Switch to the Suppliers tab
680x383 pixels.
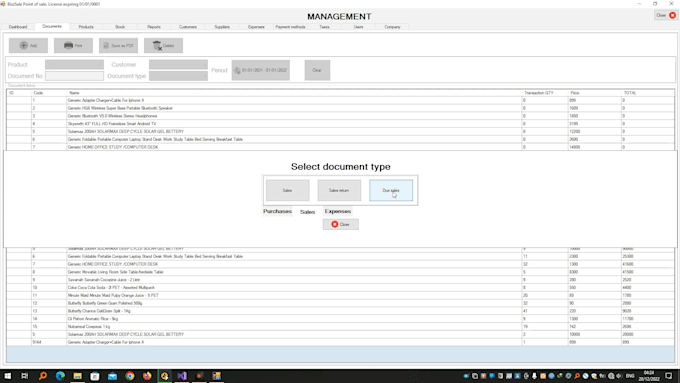[x=222, y=27]
